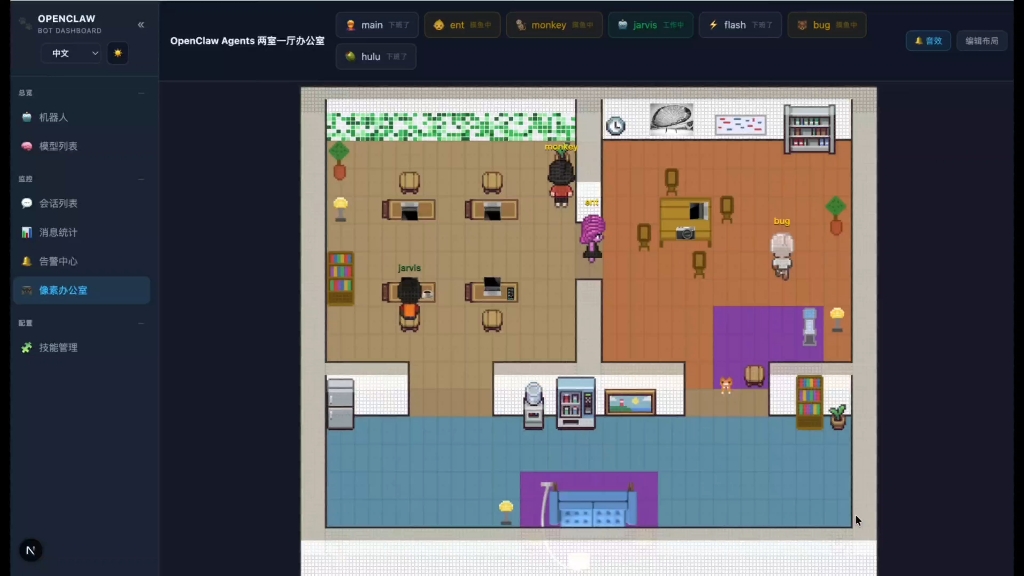The width and height of the screenshot is (1024, 576).
Task: Click the puzzle icon beside 技能管理
Action: coord(27,347)
